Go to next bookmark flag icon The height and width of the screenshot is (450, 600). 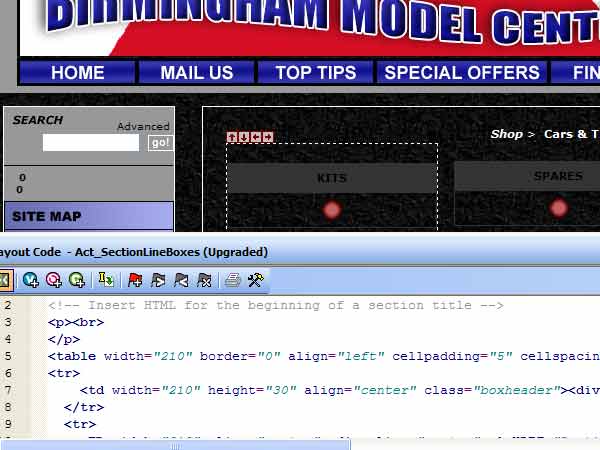tap(158, 280)
